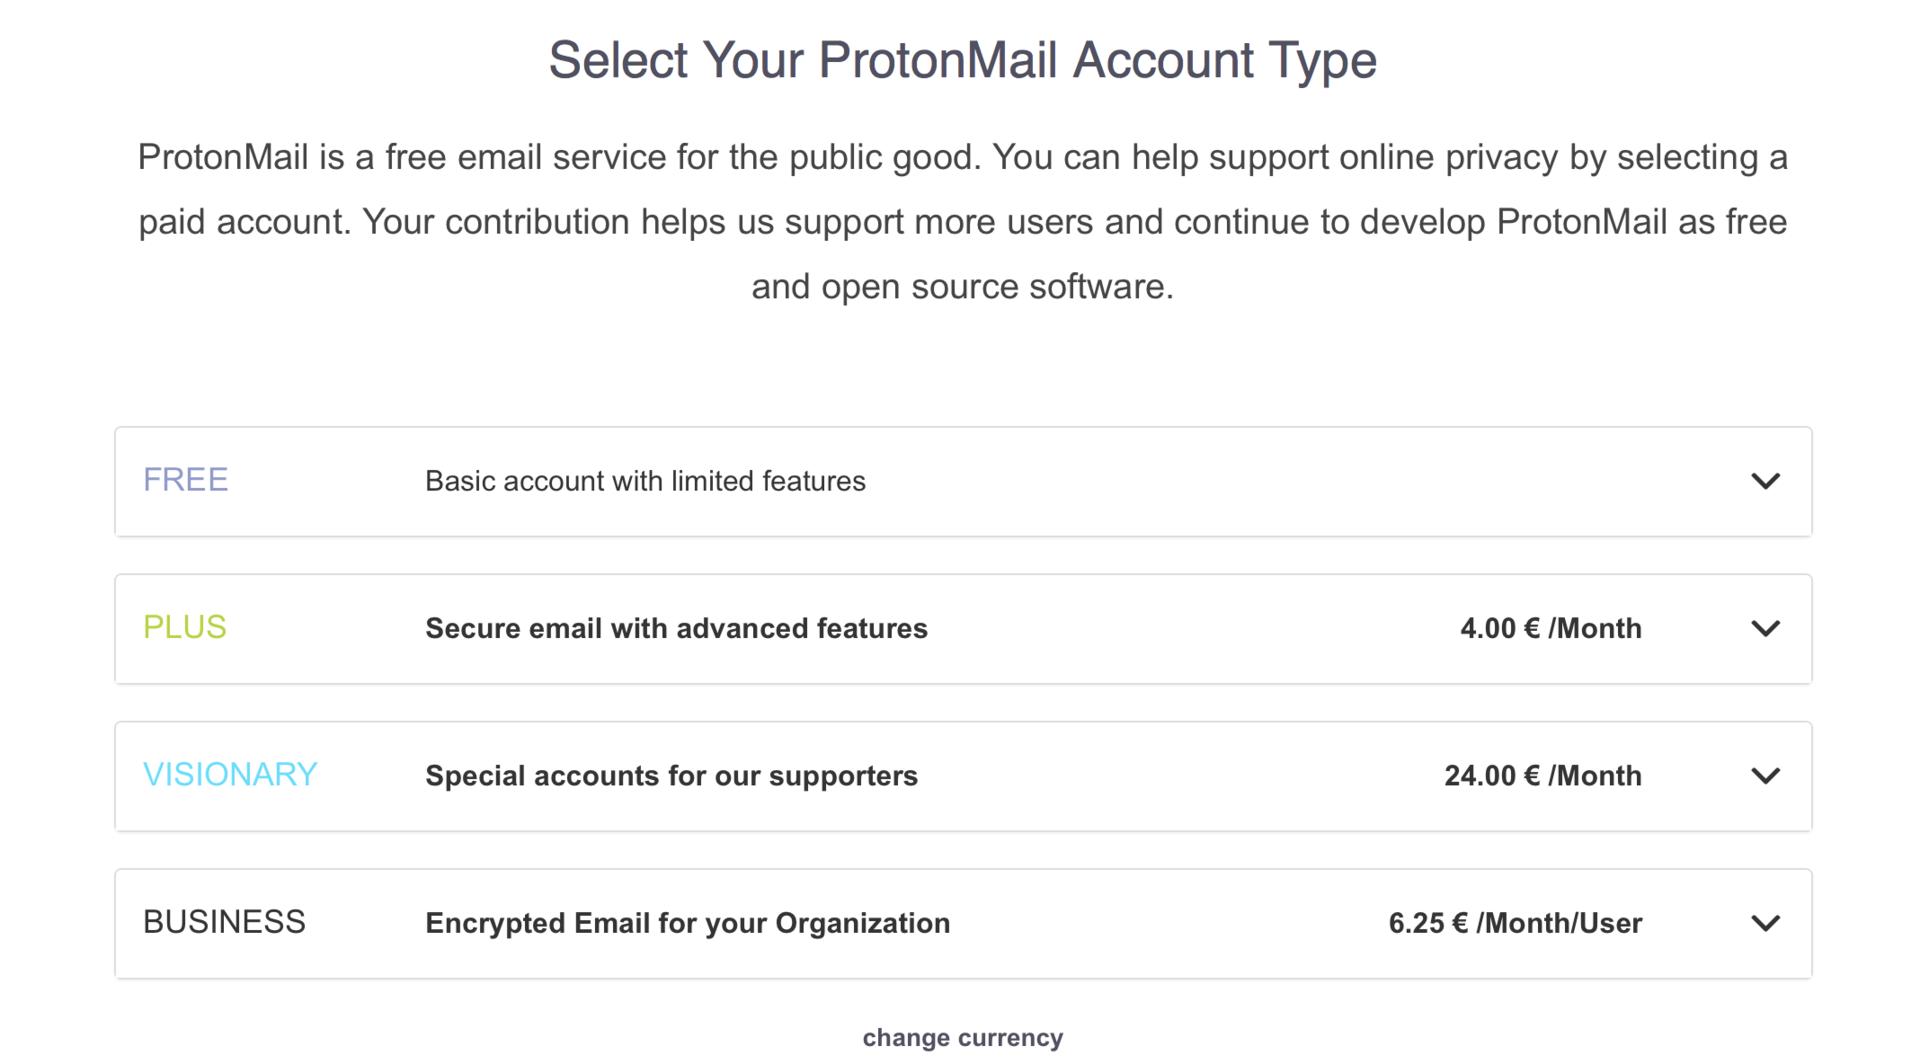Click the 'and open source software.' text line
This screenshot has width=1920, height=1064.
[962, 287]
